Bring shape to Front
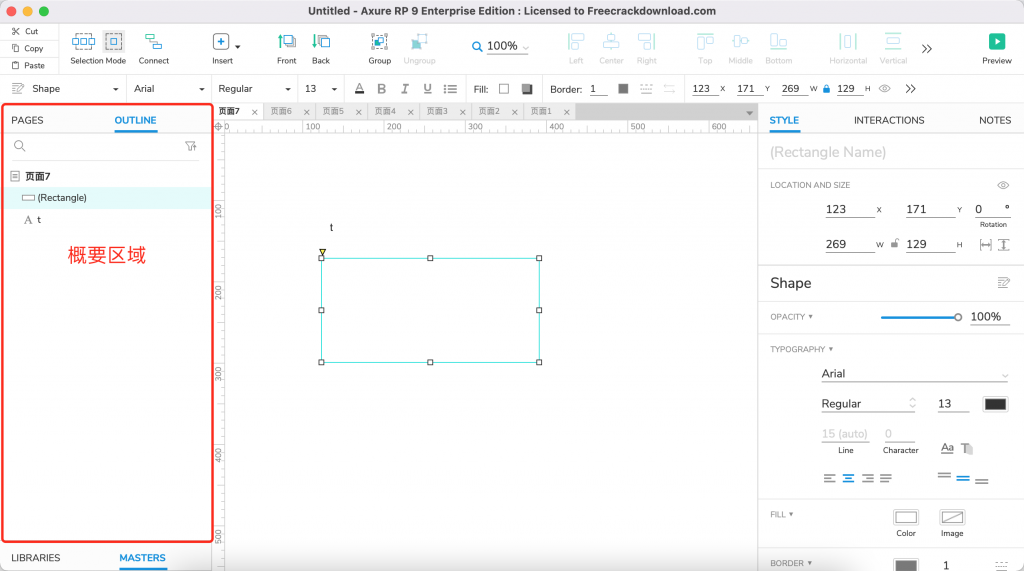 pos(287,42)
